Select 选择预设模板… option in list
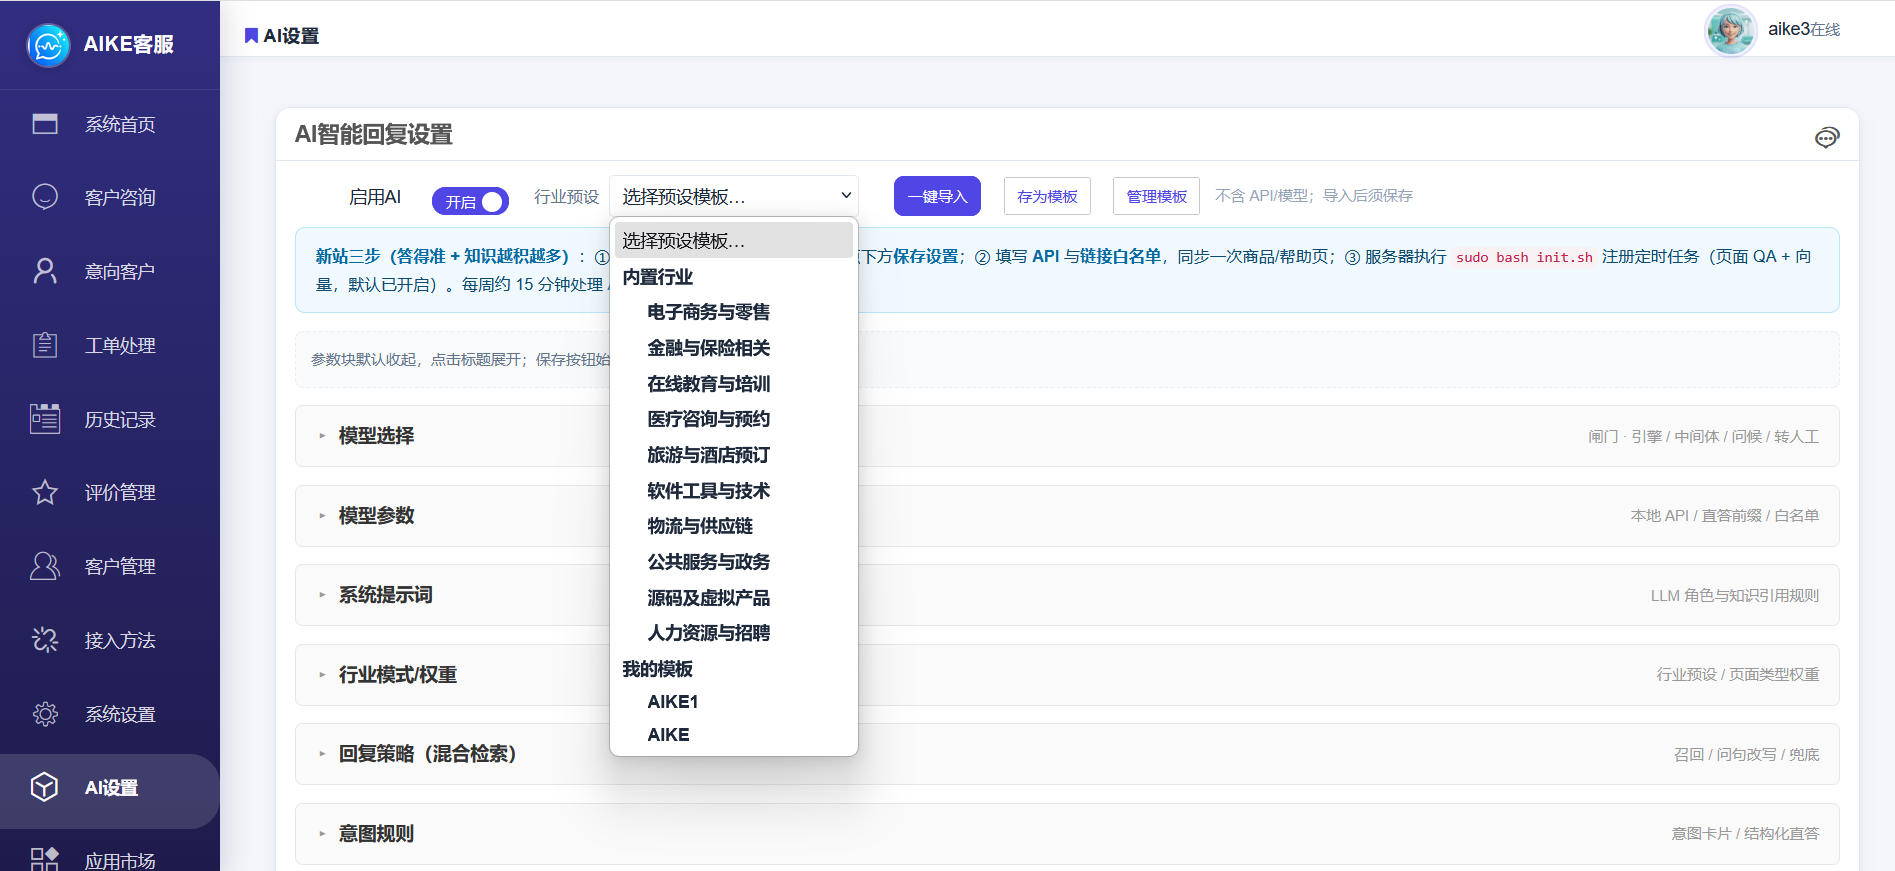Image resolution: width=1895 pixels, height=871 pixels. 734,241
